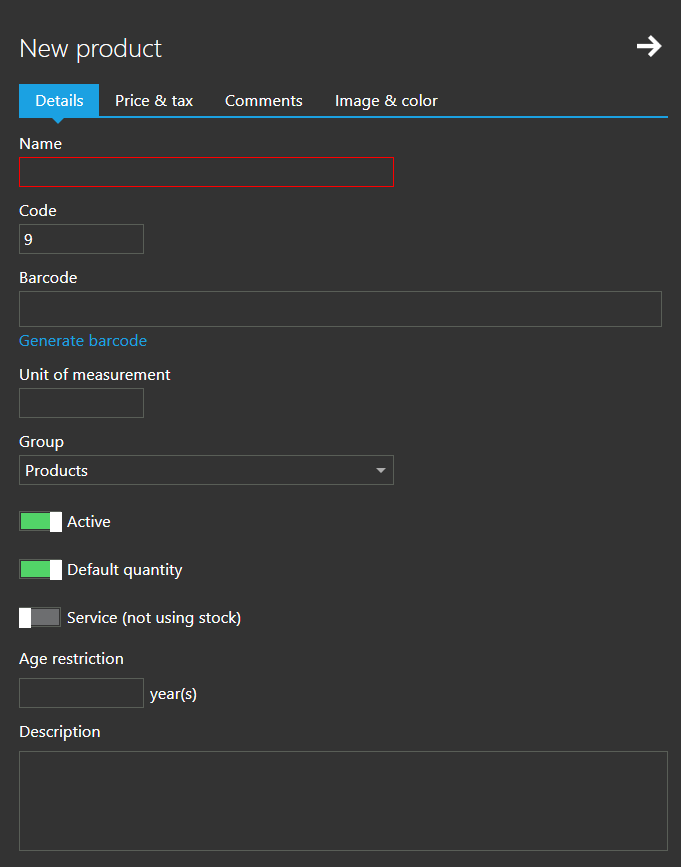Click the right arrow icon beside New product
Screen dimensions: 681x867
tap(649, 46)
